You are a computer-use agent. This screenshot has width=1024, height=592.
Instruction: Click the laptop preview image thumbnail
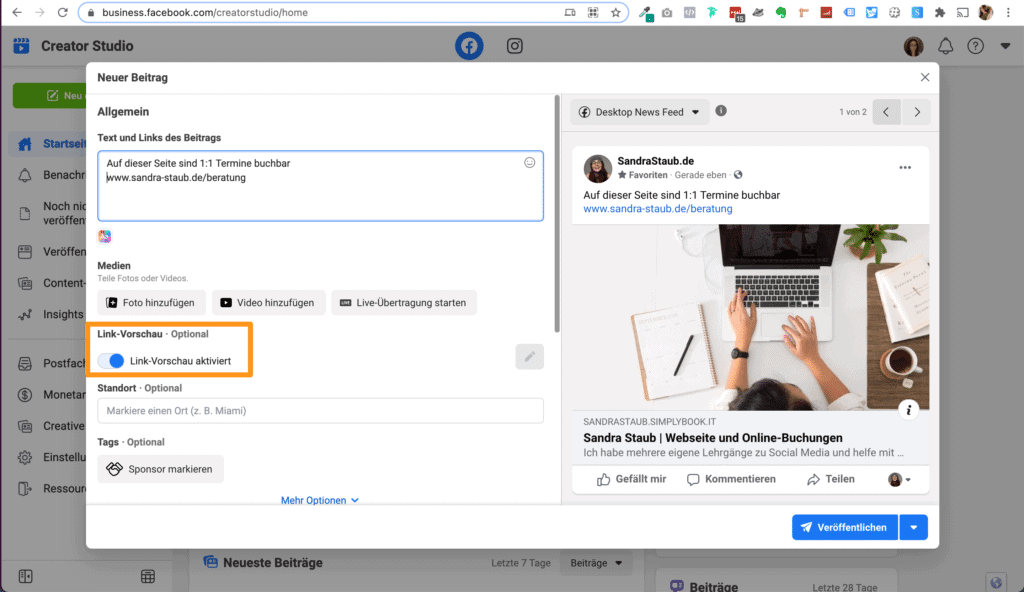(x=750, y=318)
